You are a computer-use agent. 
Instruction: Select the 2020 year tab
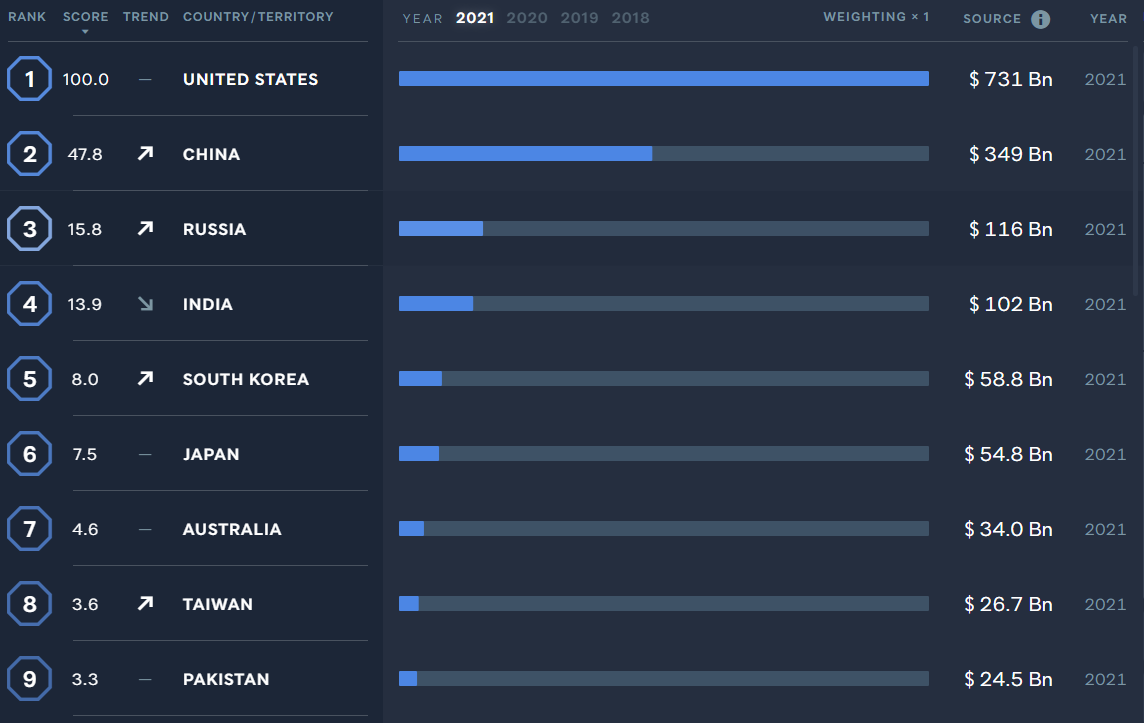pos(526,18)
